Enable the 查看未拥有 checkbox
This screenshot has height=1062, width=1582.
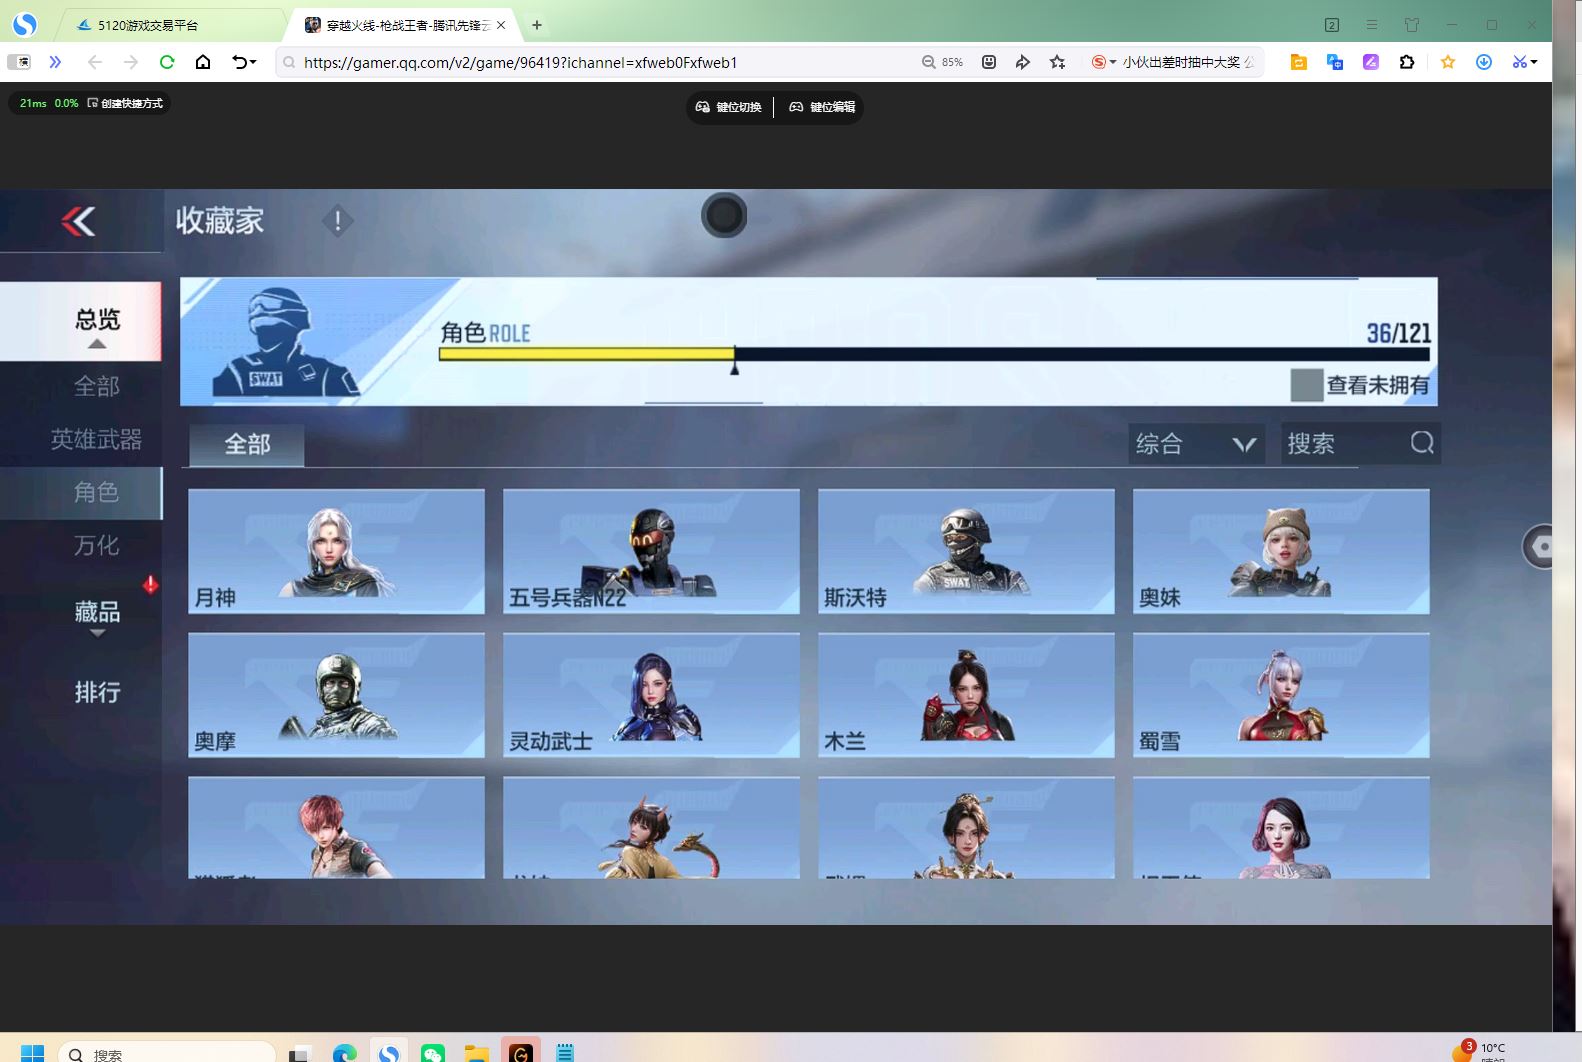1306,385
